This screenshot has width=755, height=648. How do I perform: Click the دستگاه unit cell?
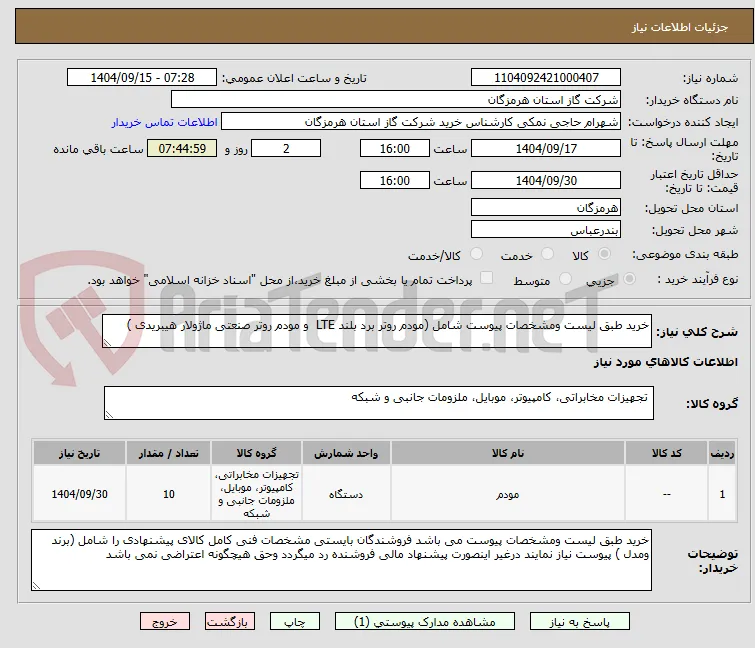click(x=346, y=494)
